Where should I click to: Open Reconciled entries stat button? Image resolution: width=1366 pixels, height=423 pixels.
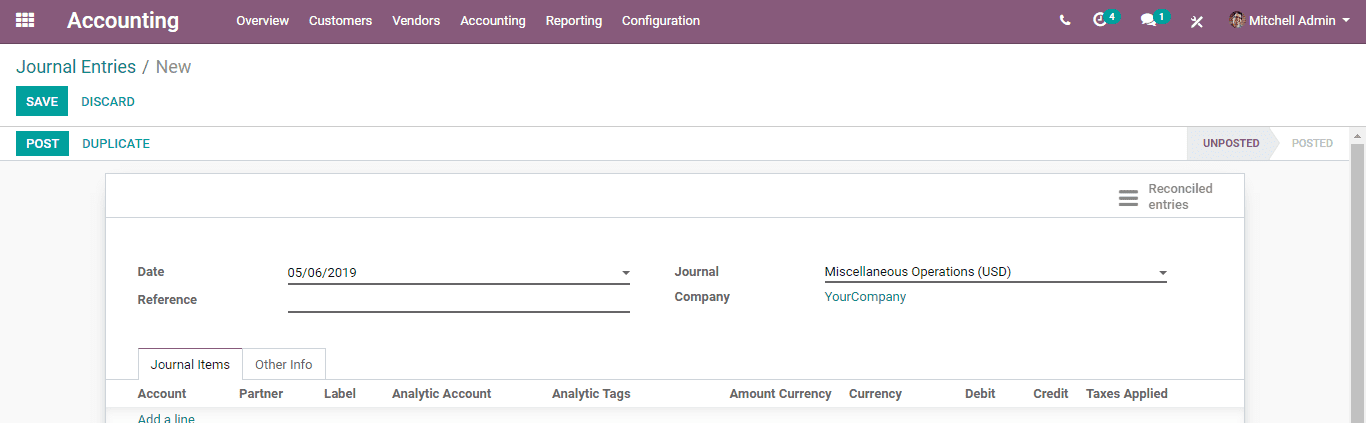pyautogui.click(x=1176, y=196)
